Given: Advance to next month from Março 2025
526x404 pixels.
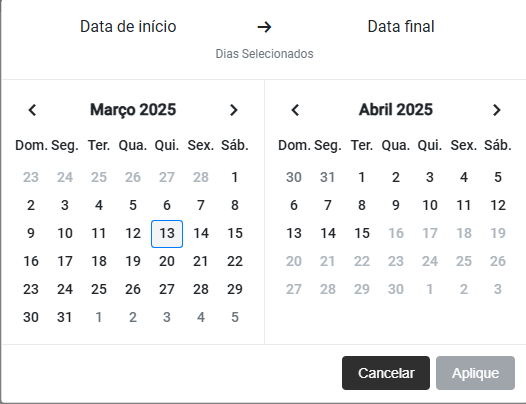Looking at the screenshot, I should [x=233, y=110].
